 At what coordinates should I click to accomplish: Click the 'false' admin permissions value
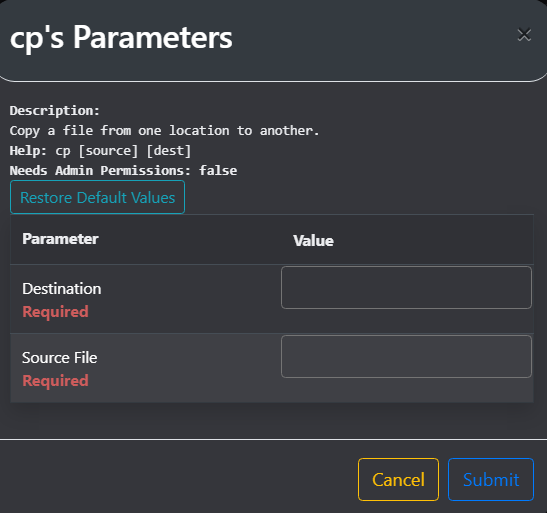(218, 171)
